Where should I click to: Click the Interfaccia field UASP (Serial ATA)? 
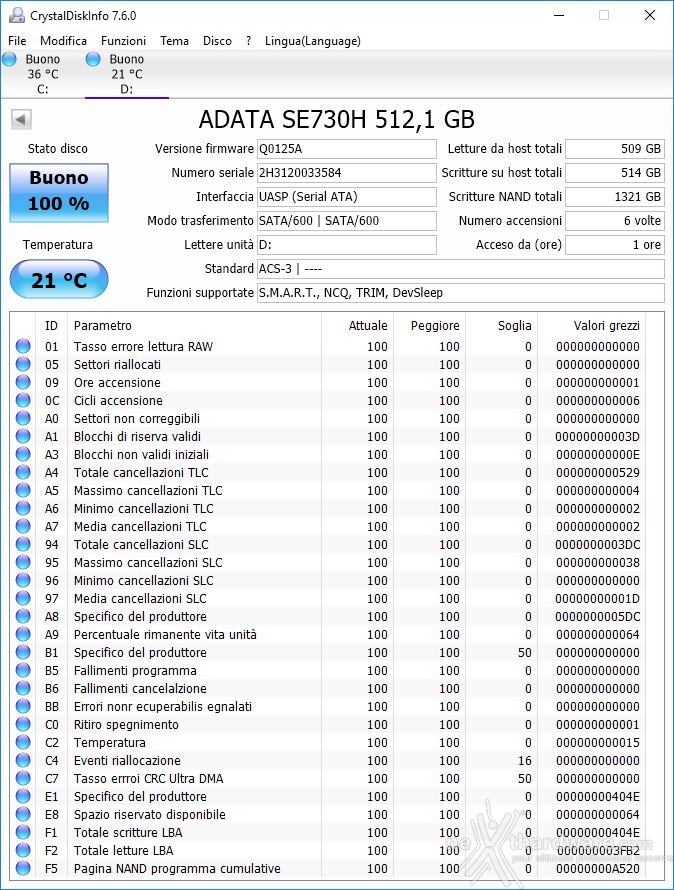[x=346, y=197]
